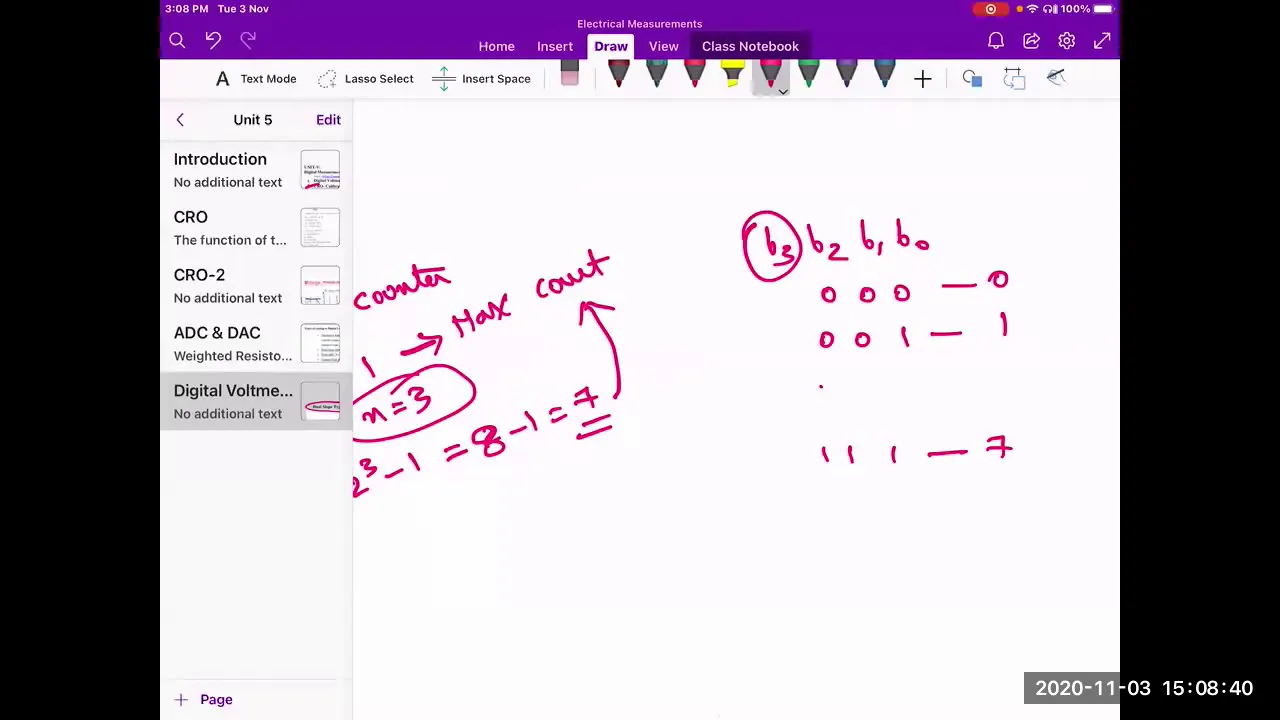Click the Unit 5 section title
The height and width of the screenshot is (720, 1280).
click(252, 120)
